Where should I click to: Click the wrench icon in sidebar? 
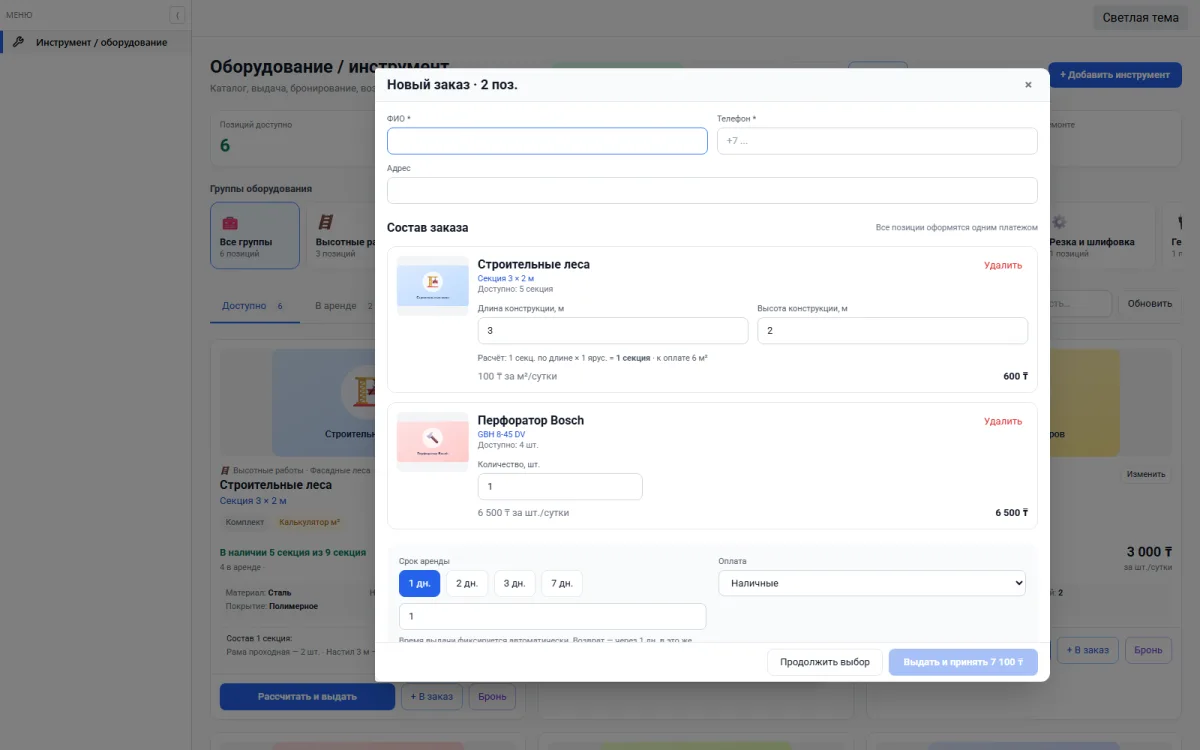point(18,42)
